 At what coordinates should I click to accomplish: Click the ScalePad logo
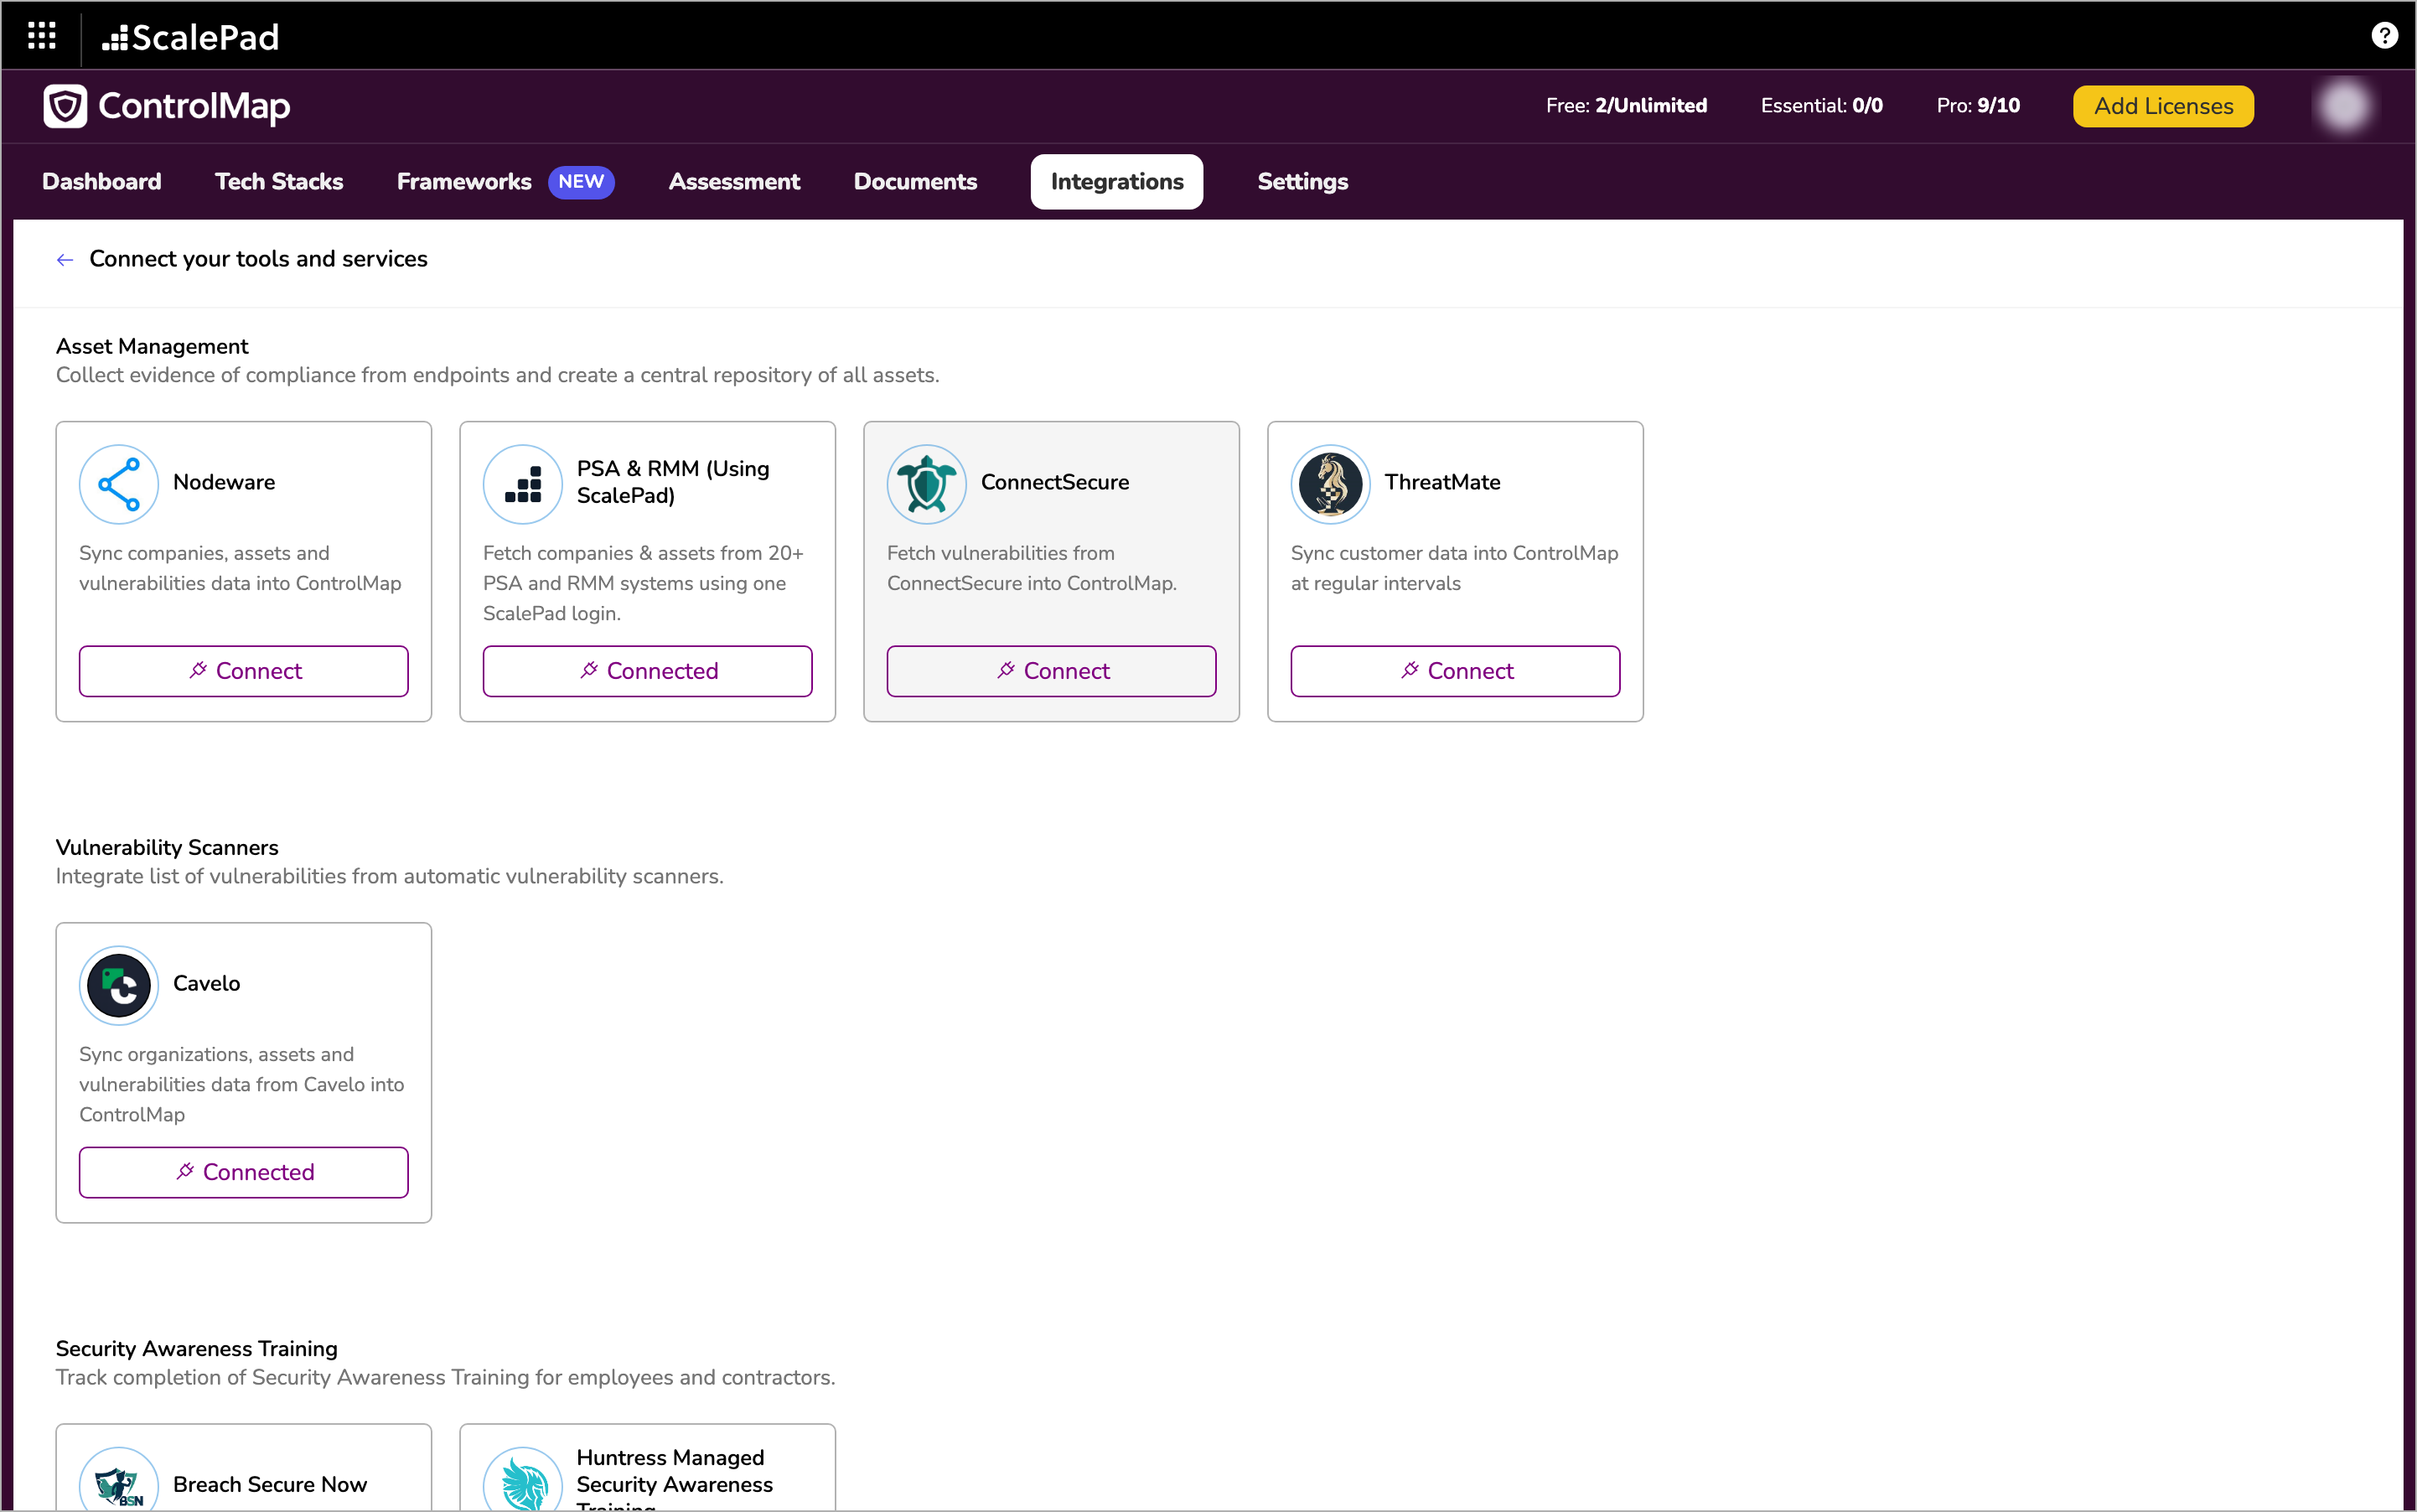coord(190,37)
